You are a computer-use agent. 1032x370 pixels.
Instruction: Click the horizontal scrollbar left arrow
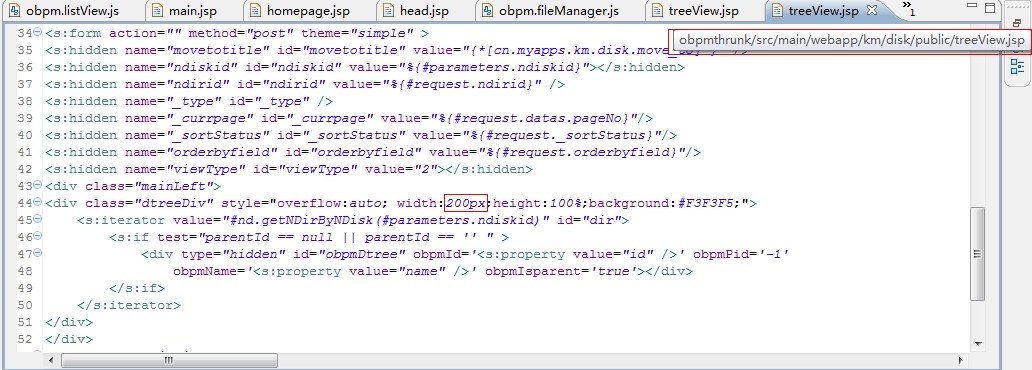click(50, 360)
